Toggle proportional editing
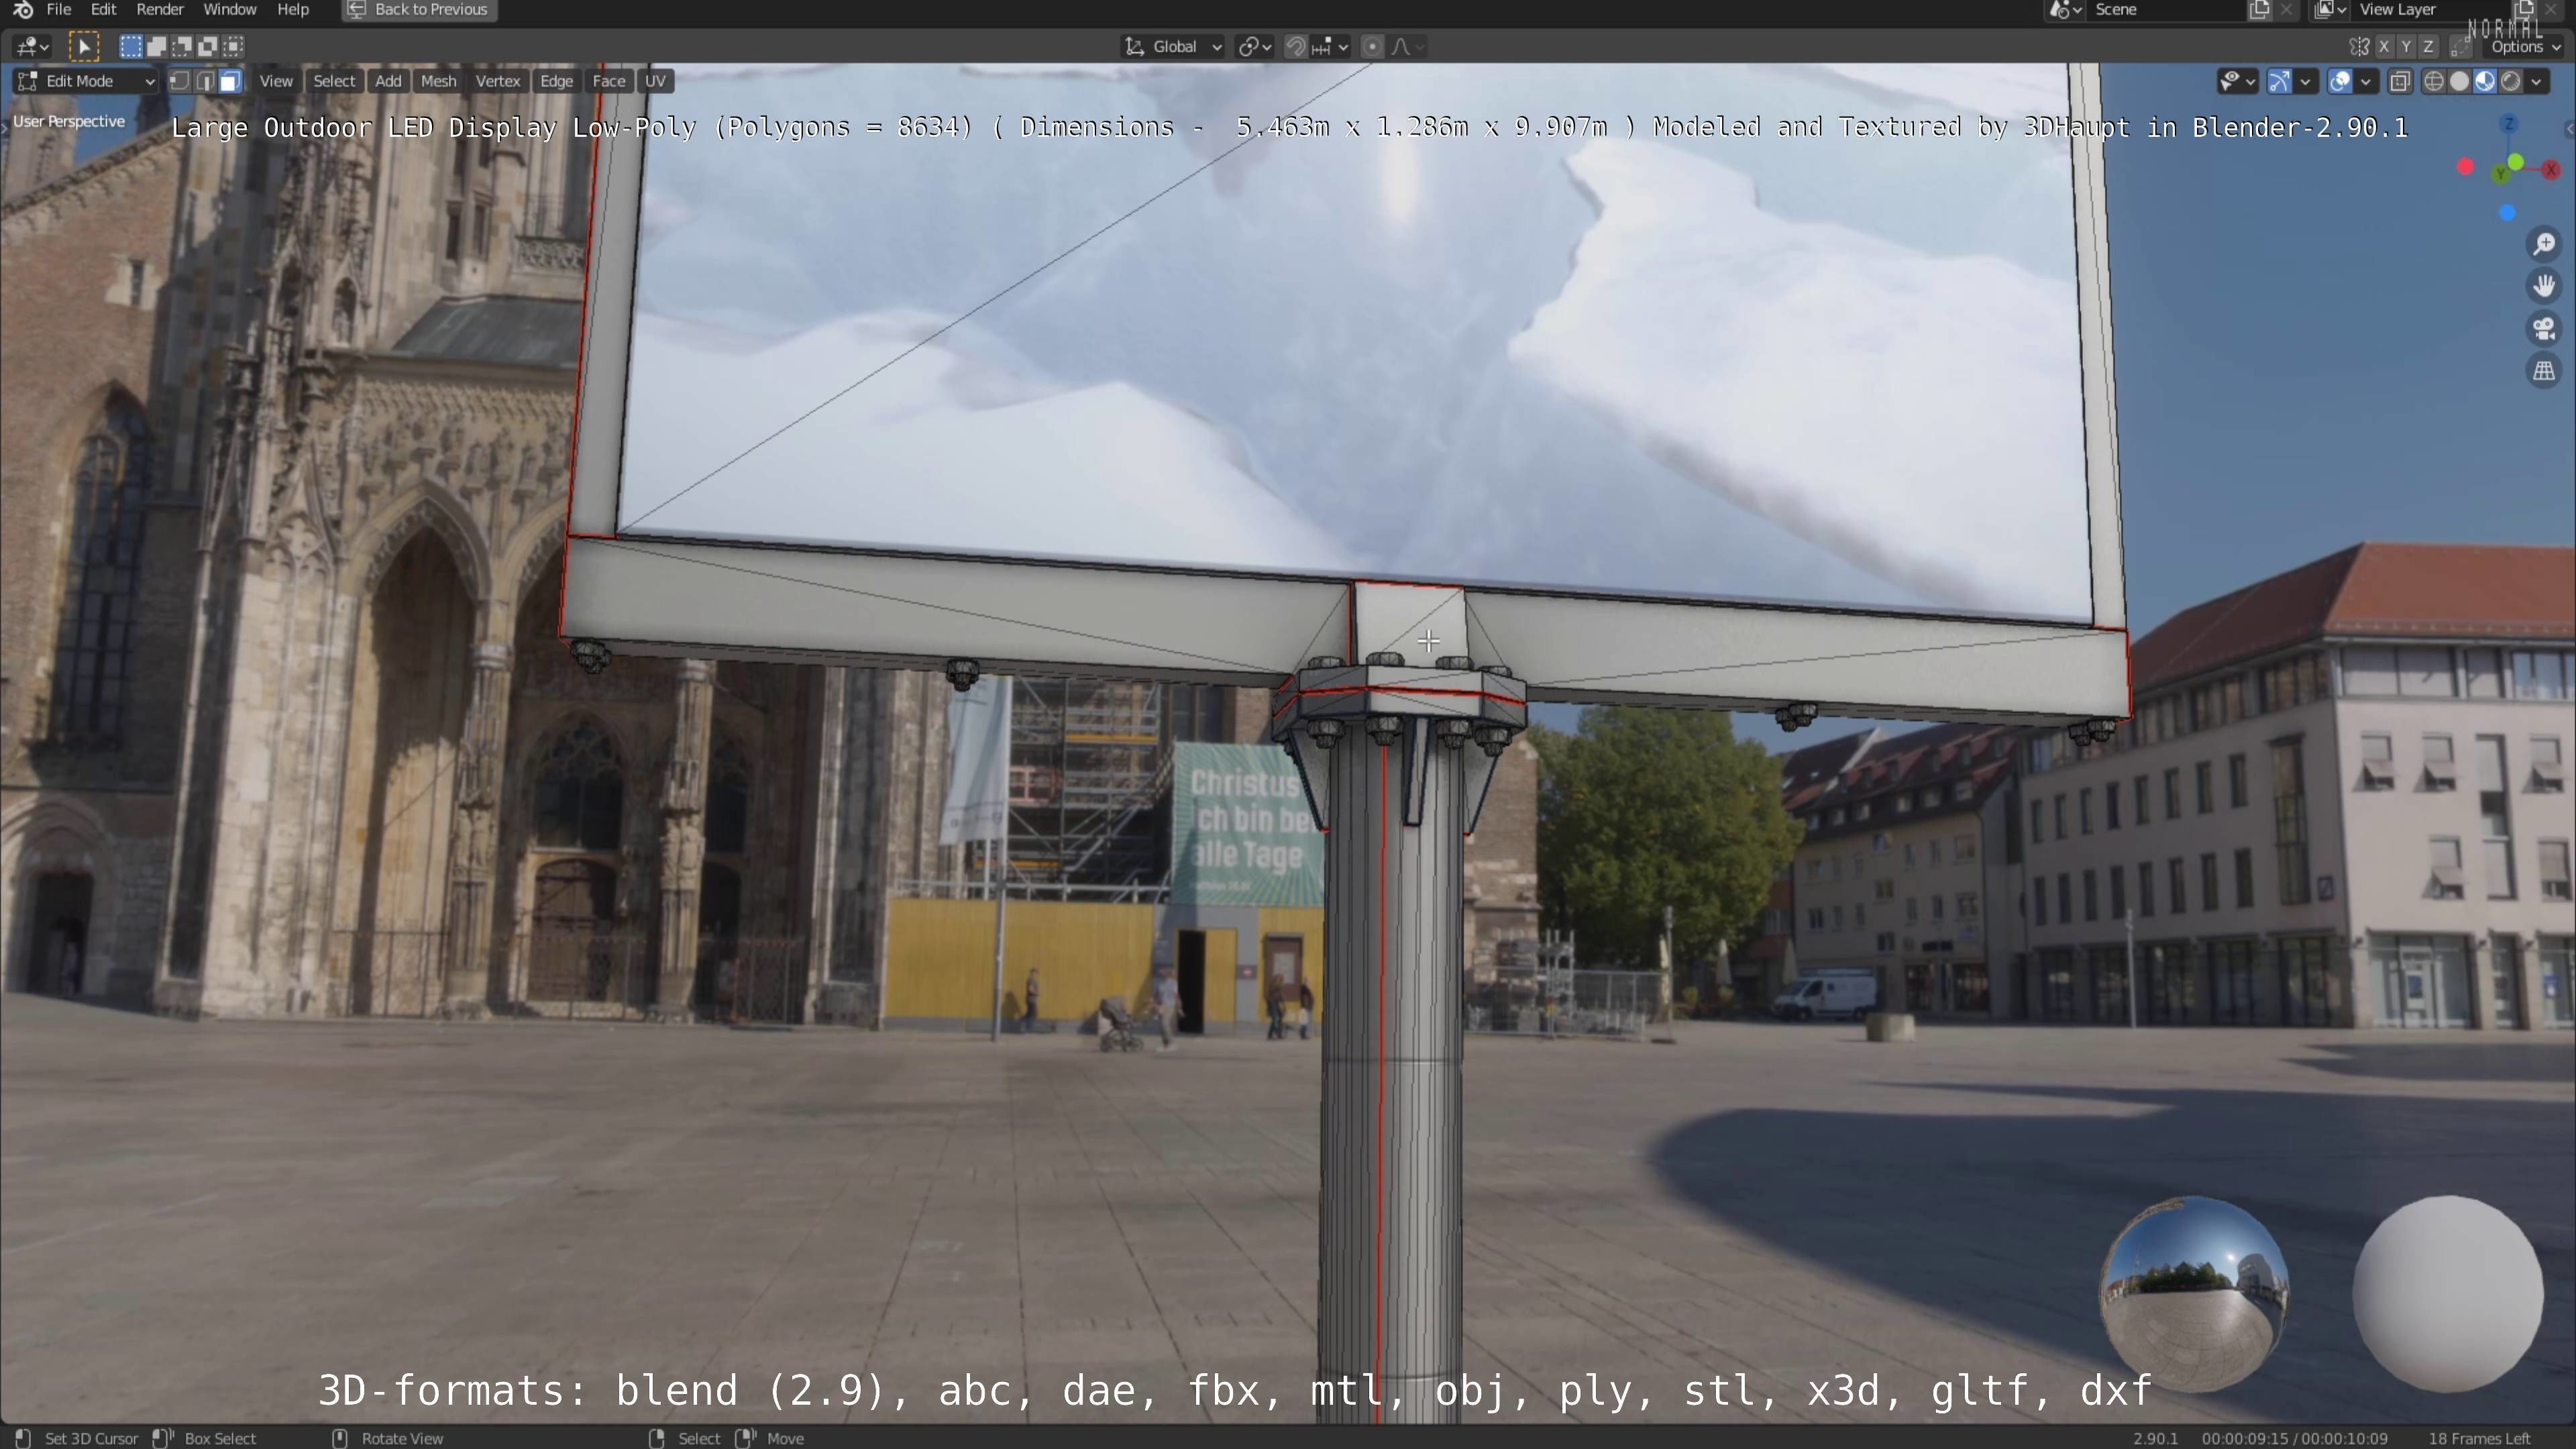The width and height of the screenshot is (2576, 1449). click(x=1373, y=46)
